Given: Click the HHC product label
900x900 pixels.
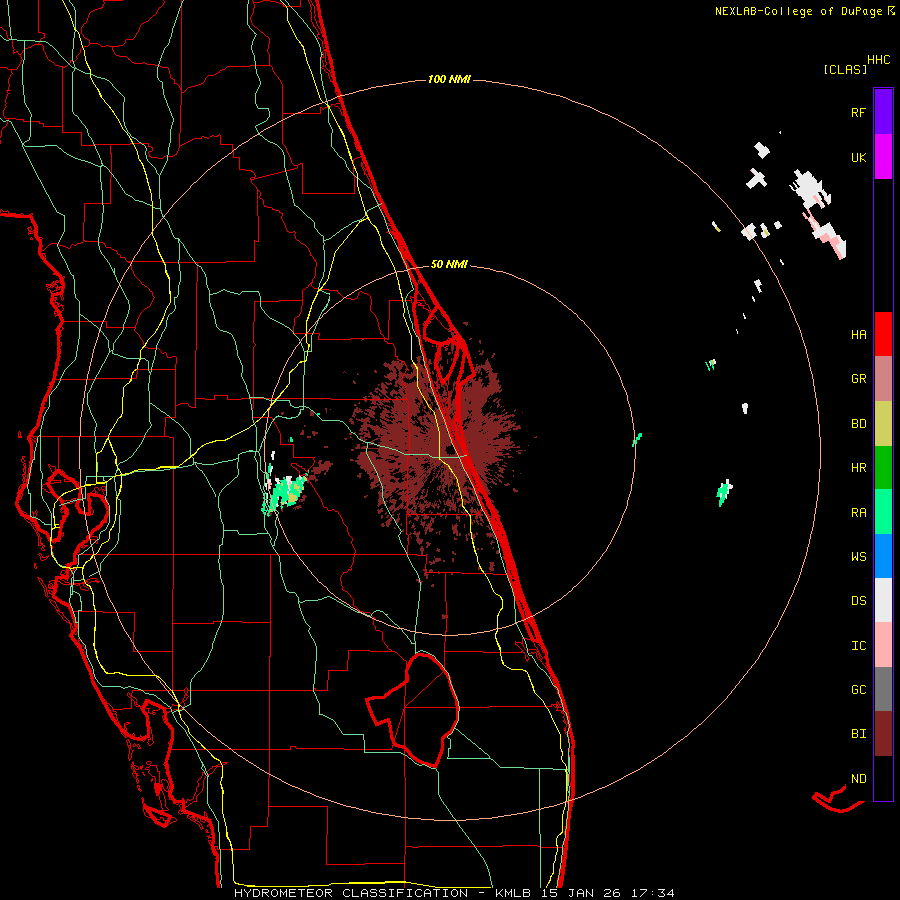Looking at the screenshot, I should click(879, 60).
